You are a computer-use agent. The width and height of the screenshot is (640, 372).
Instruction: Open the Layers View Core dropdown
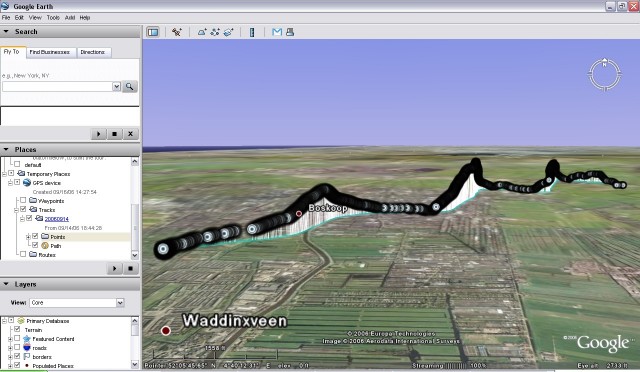(120, 303)
